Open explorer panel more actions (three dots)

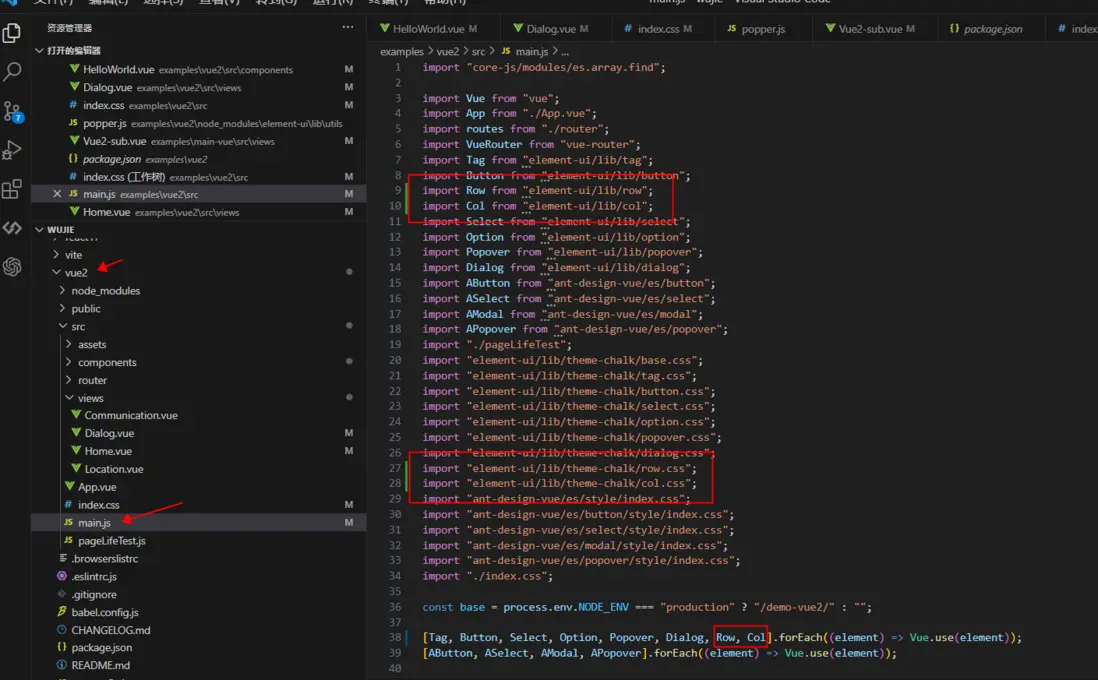(x=347, y=27)
